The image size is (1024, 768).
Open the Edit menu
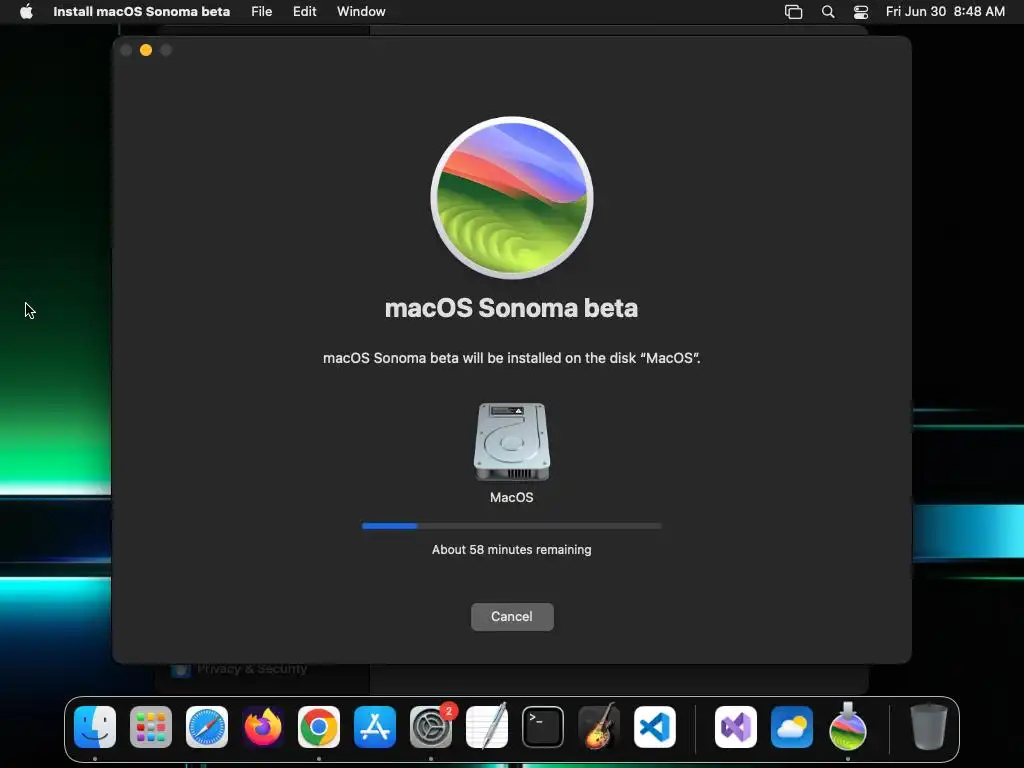[304, 12]
